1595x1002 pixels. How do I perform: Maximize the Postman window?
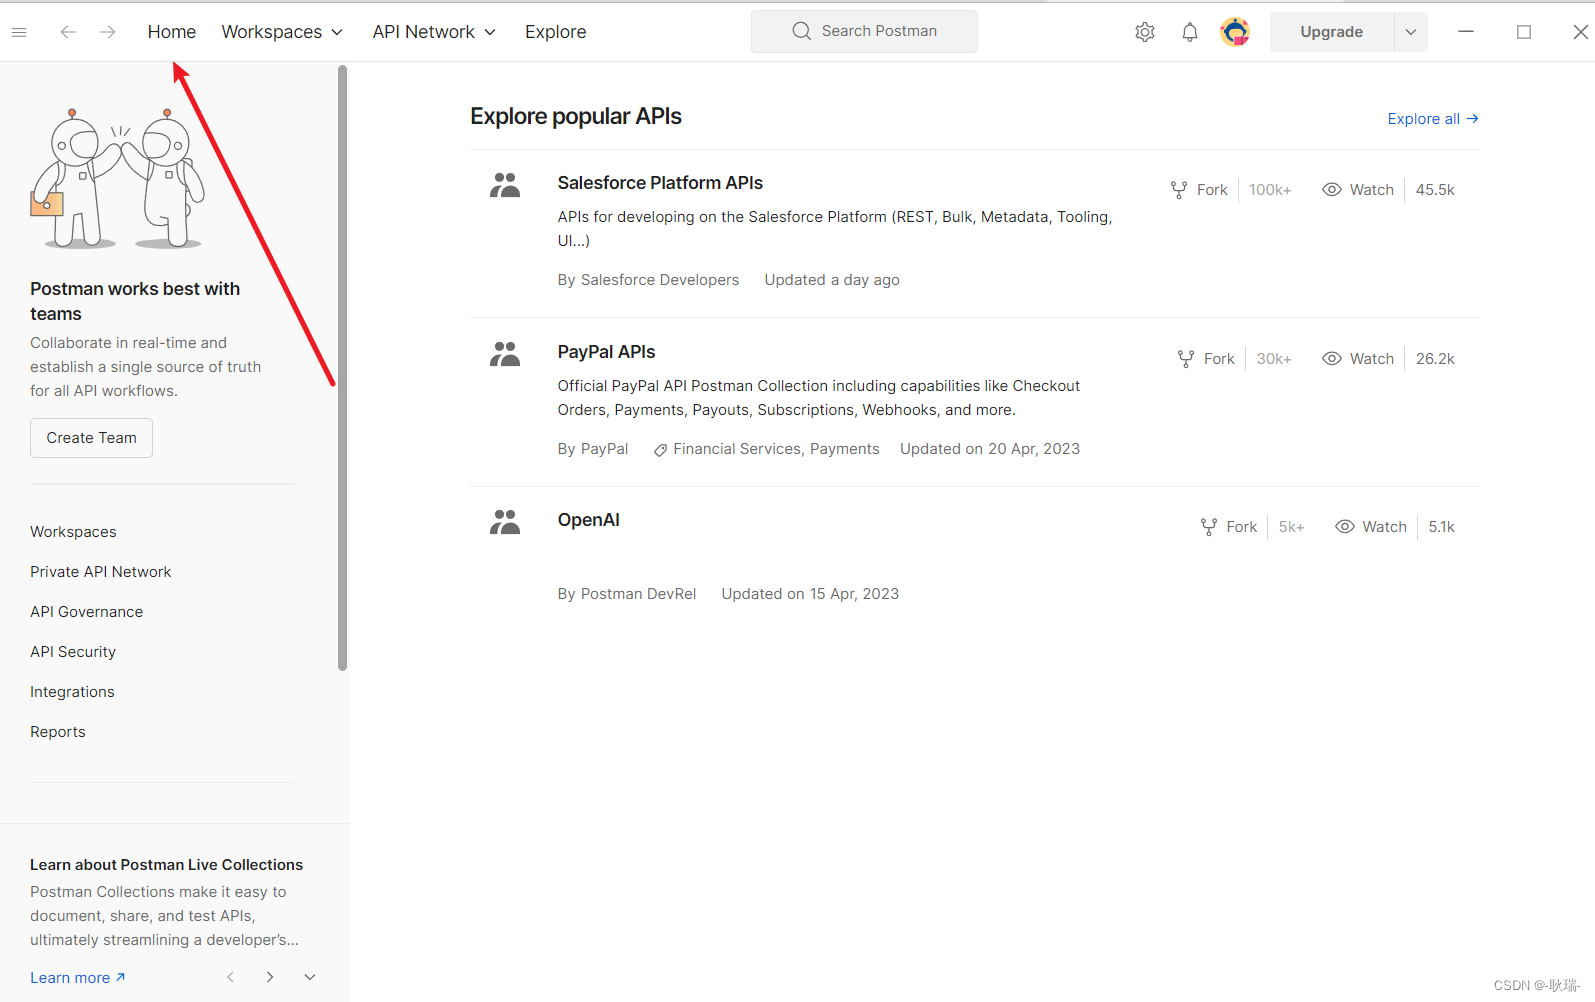(1524, 32)
